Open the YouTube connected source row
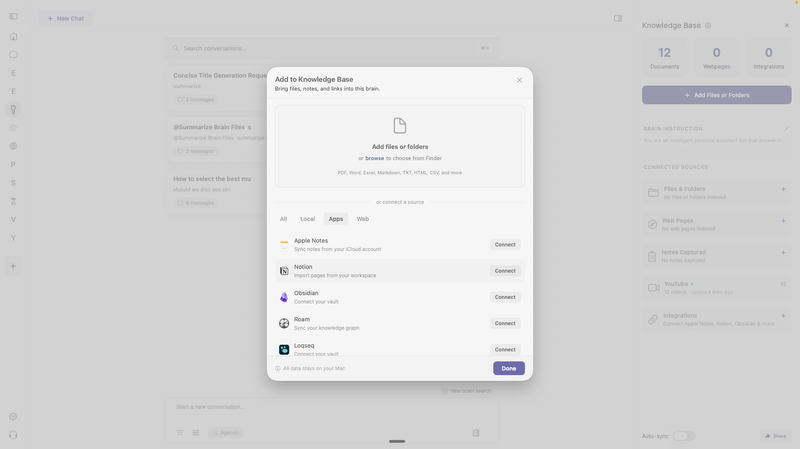 click(716, 288)
